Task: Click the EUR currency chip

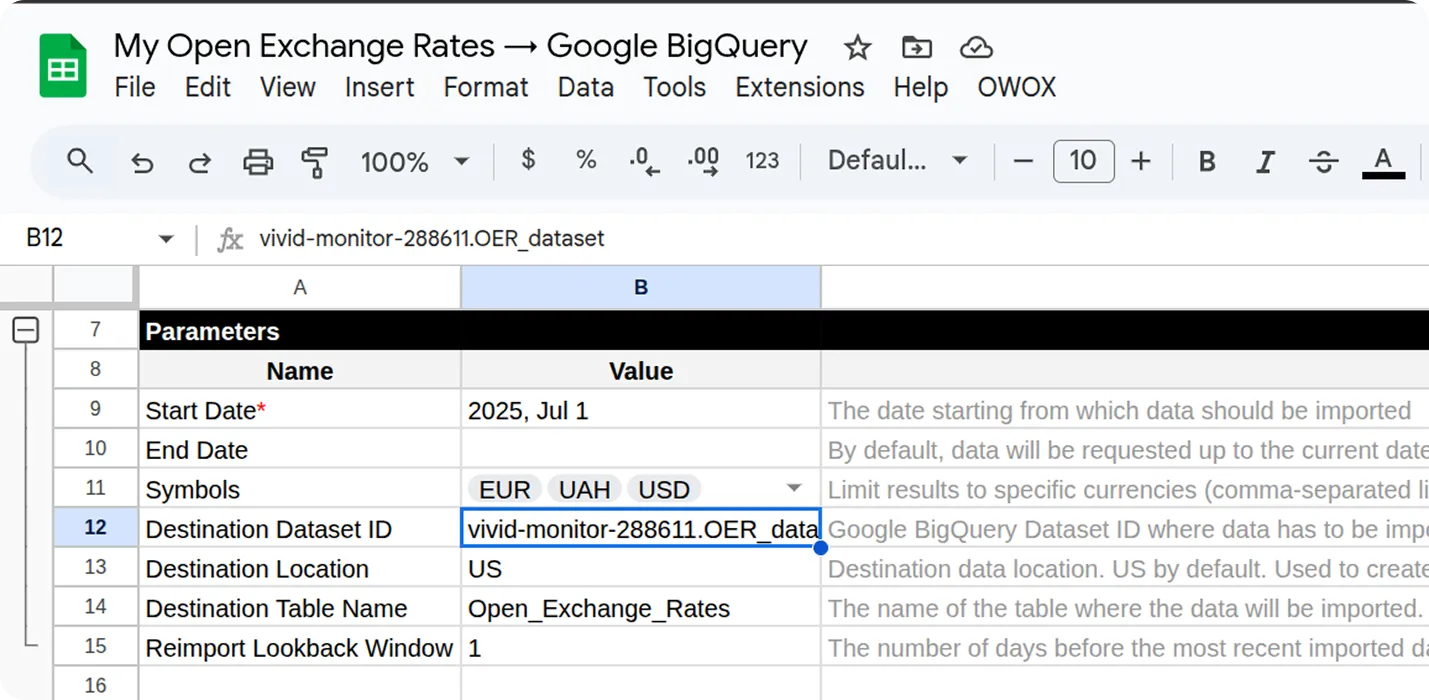Action: point(505,489)
